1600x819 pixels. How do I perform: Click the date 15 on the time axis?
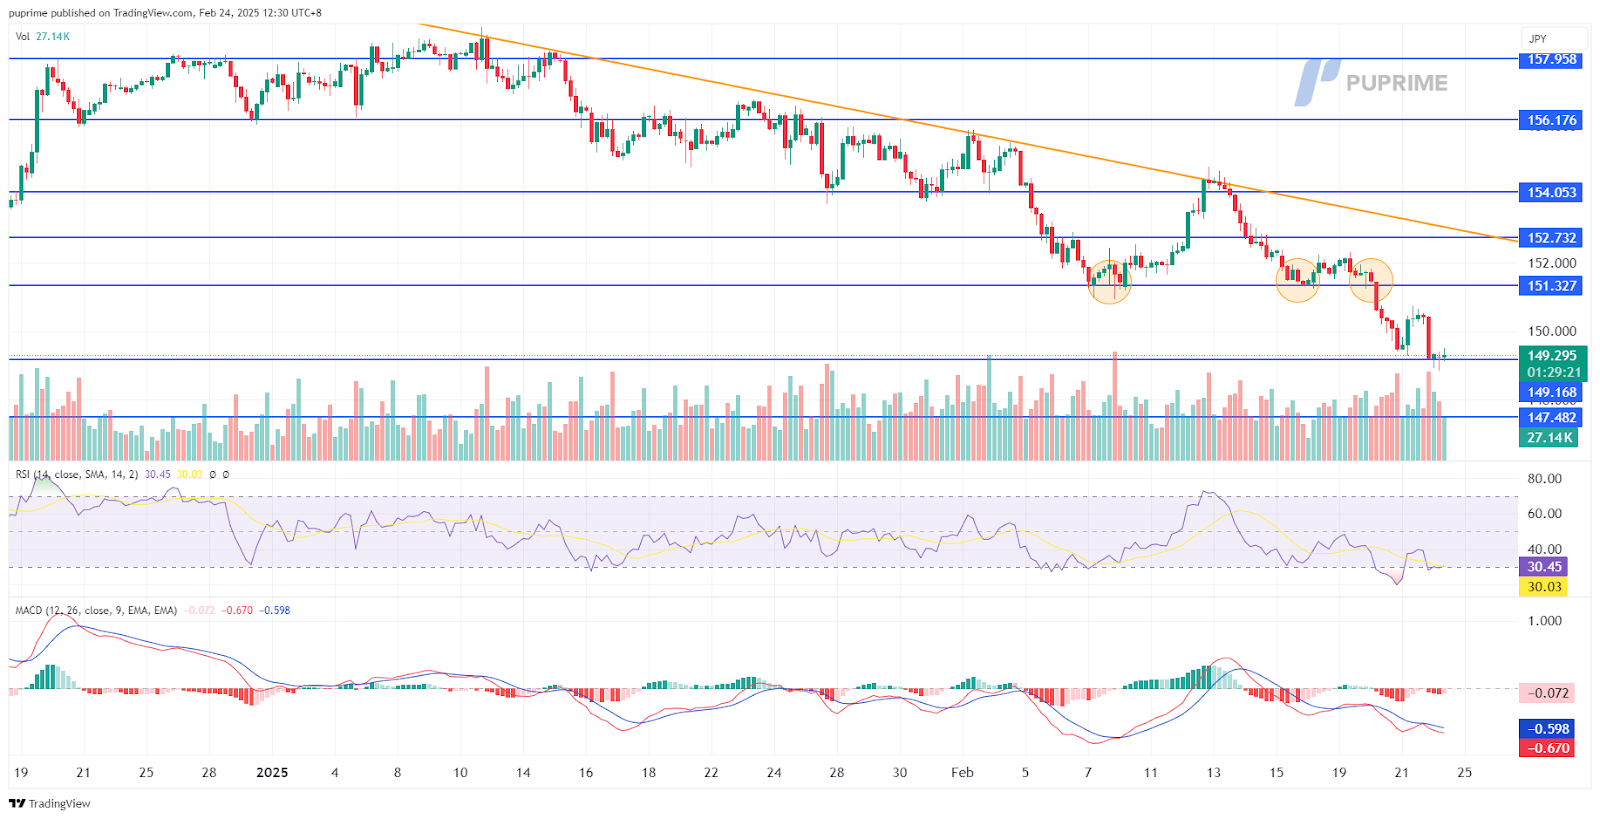(1277, 772)
